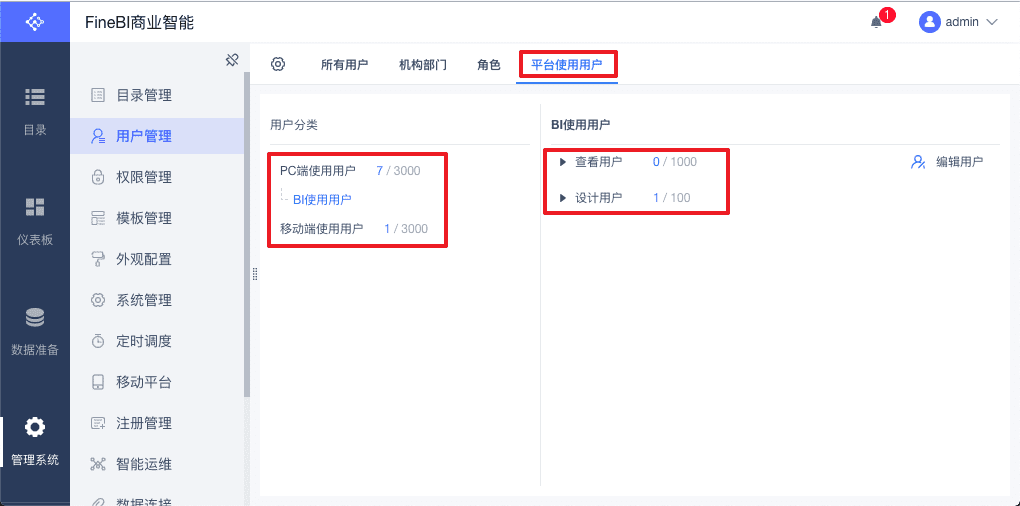Expand the 查看用户 triangle
Screen dimensions: 1020x506
click(x=563, y=162)
